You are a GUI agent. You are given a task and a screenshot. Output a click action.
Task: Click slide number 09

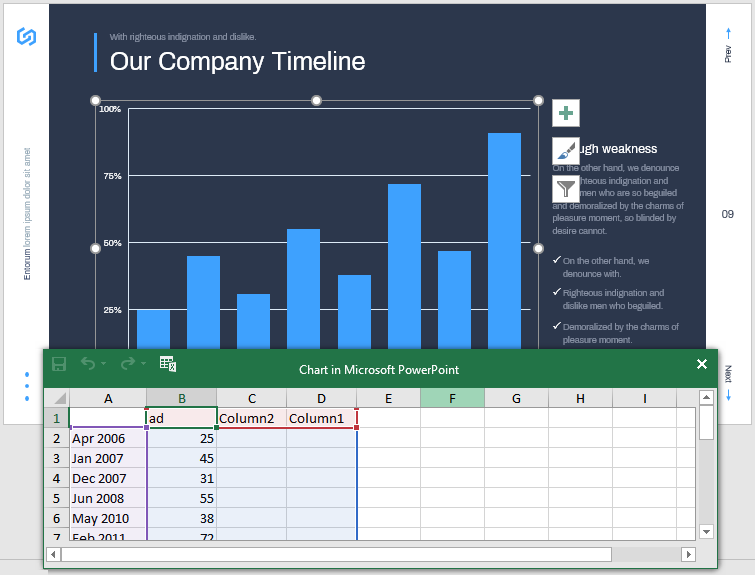728,214
